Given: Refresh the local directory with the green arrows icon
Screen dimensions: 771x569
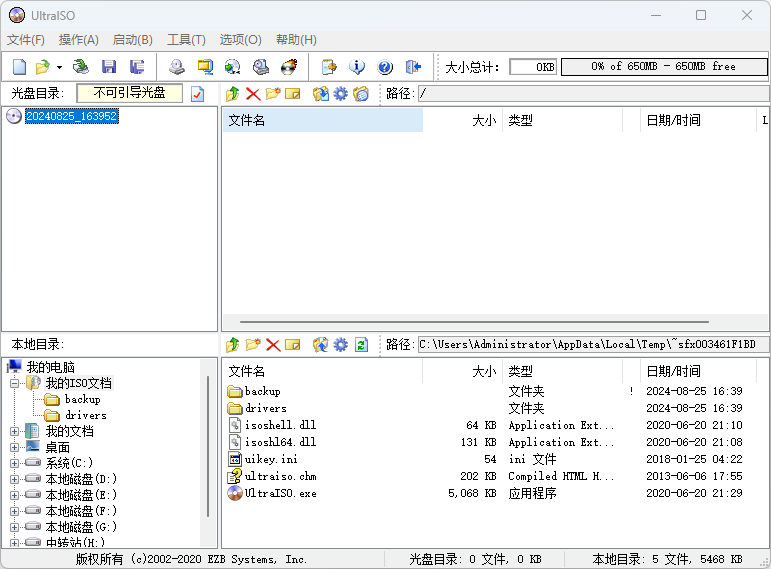Looking at the screenshot, I should [361, 345].
